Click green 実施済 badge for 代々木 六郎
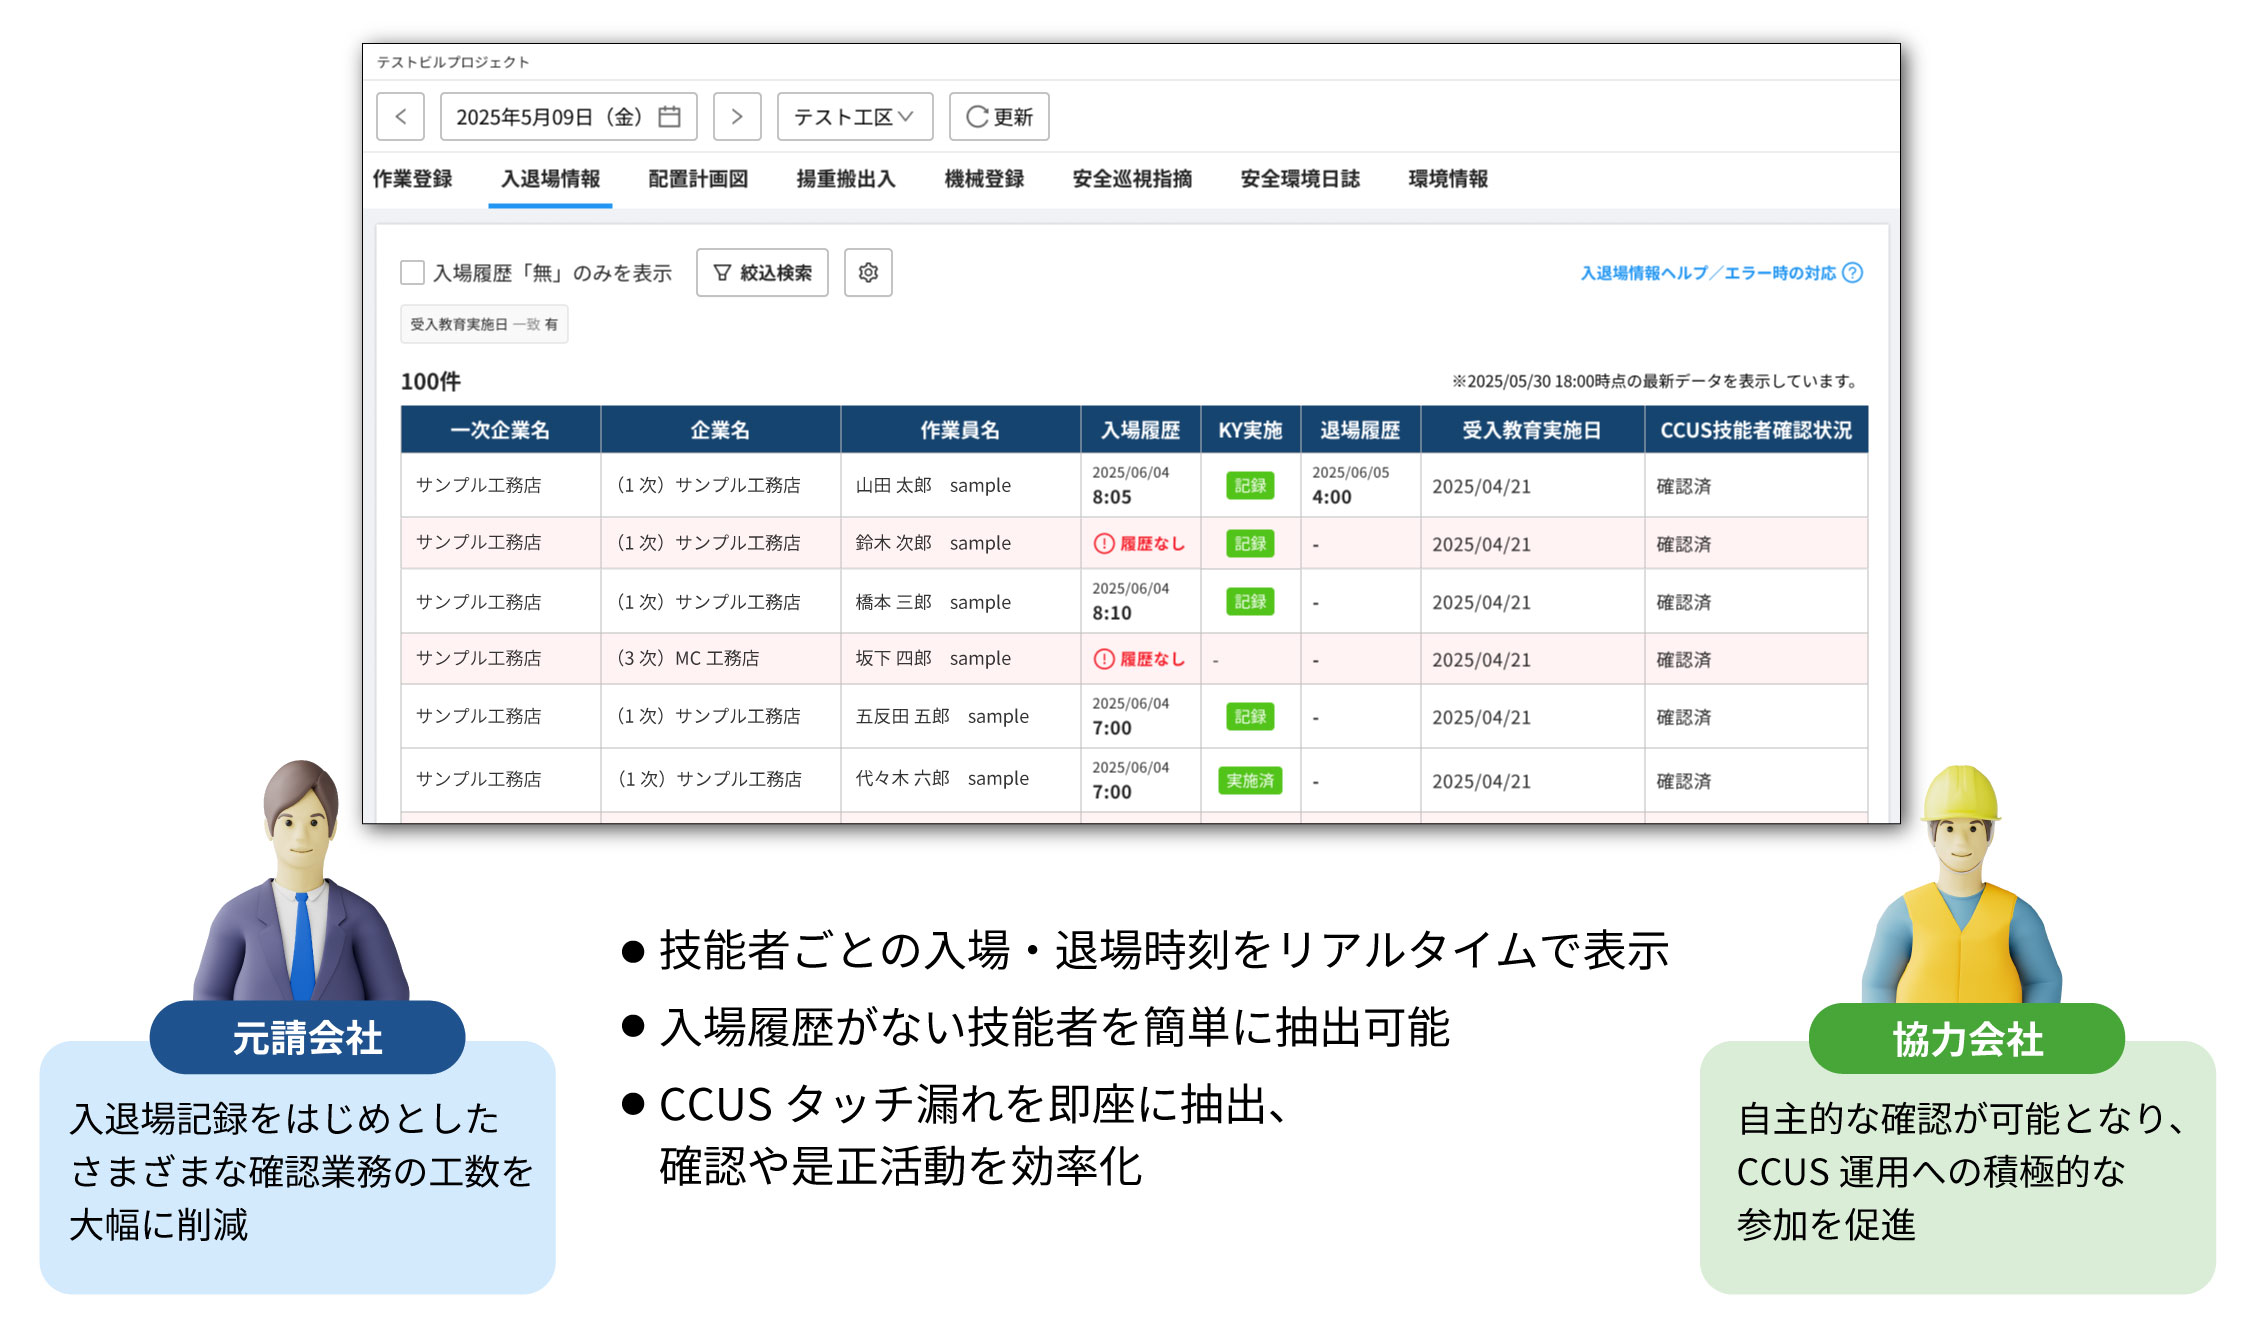 (x=1250, y=781)
